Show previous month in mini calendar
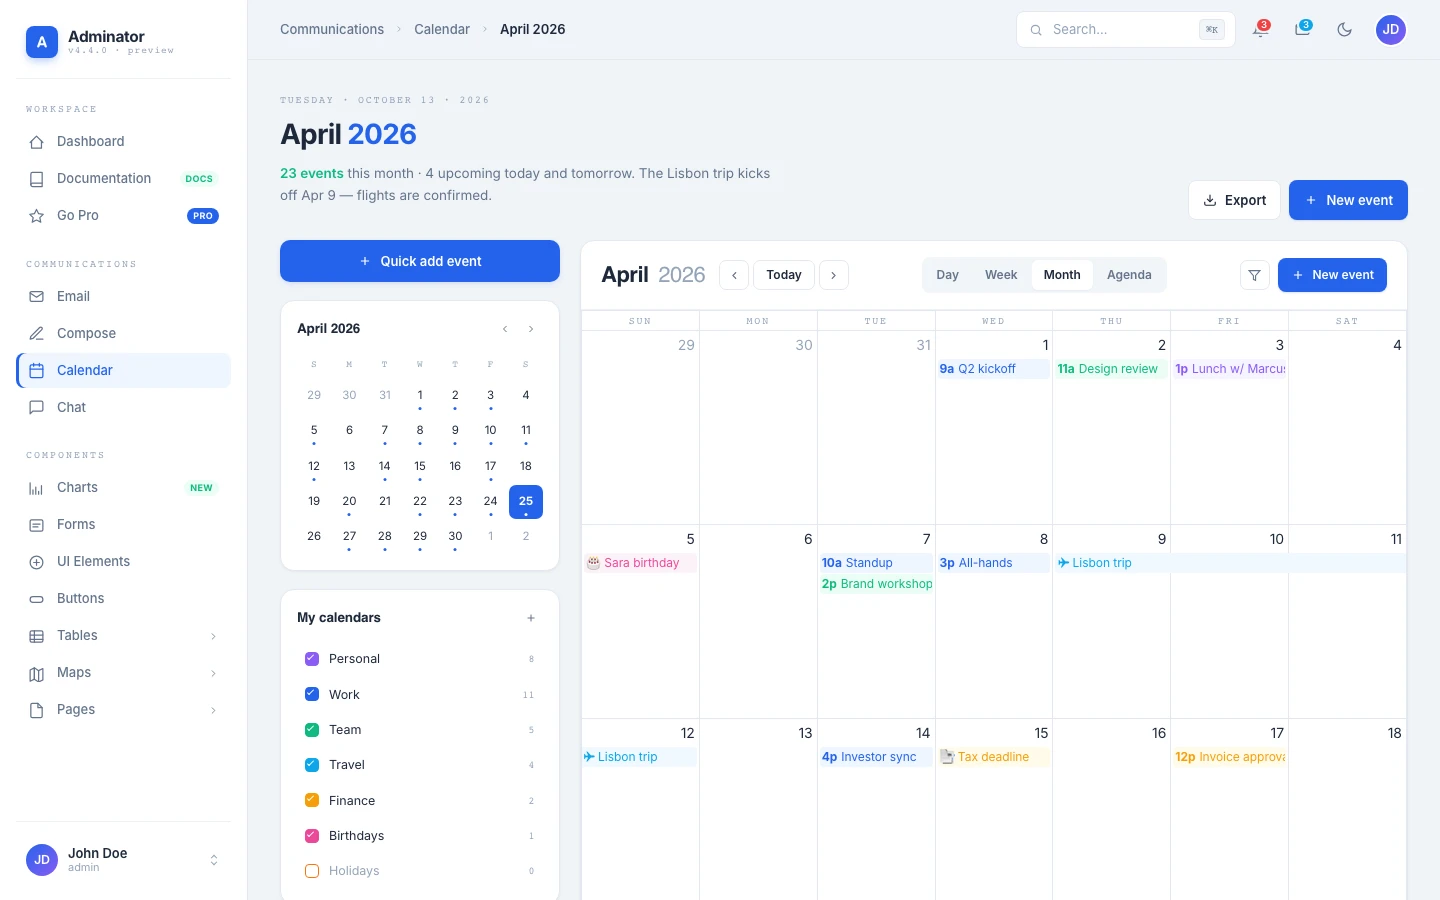The width and height of the screenshot is (1440, 900). (x=505, y=329)
